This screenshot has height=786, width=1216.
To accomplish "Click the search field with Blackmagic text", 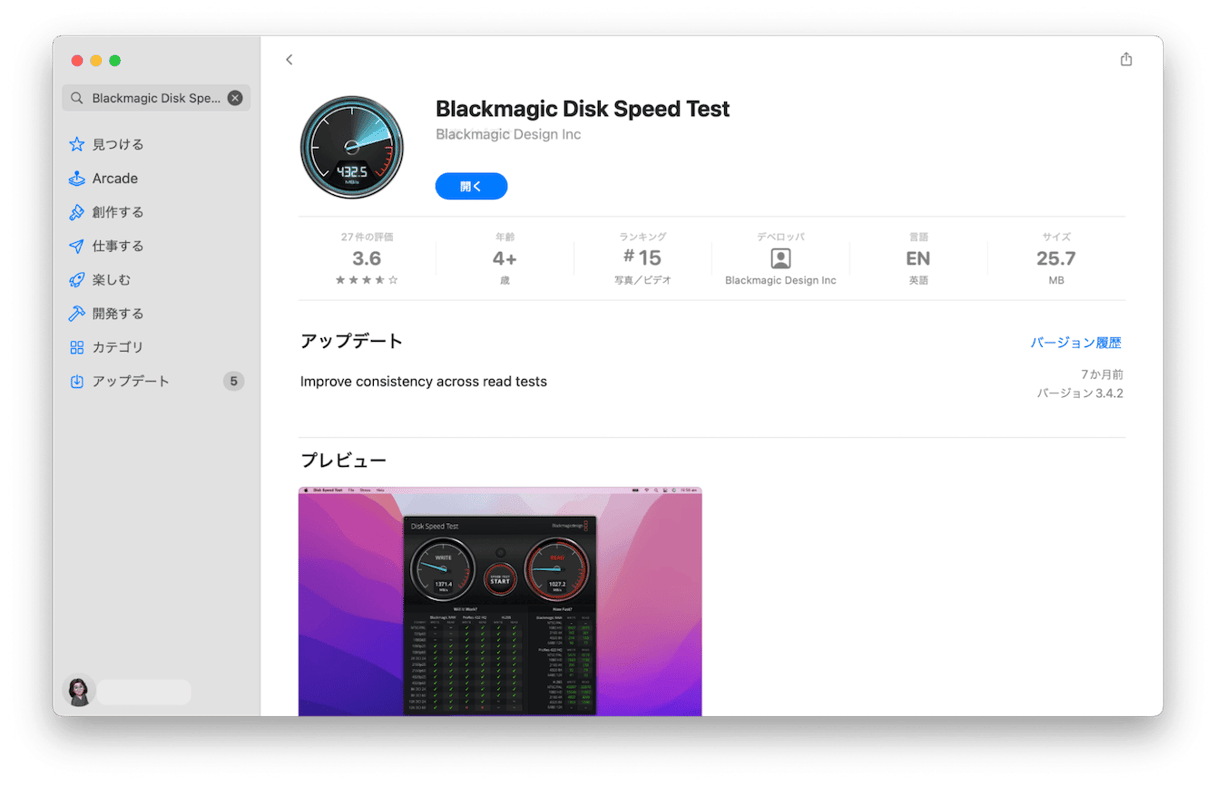I will [156, 98].
